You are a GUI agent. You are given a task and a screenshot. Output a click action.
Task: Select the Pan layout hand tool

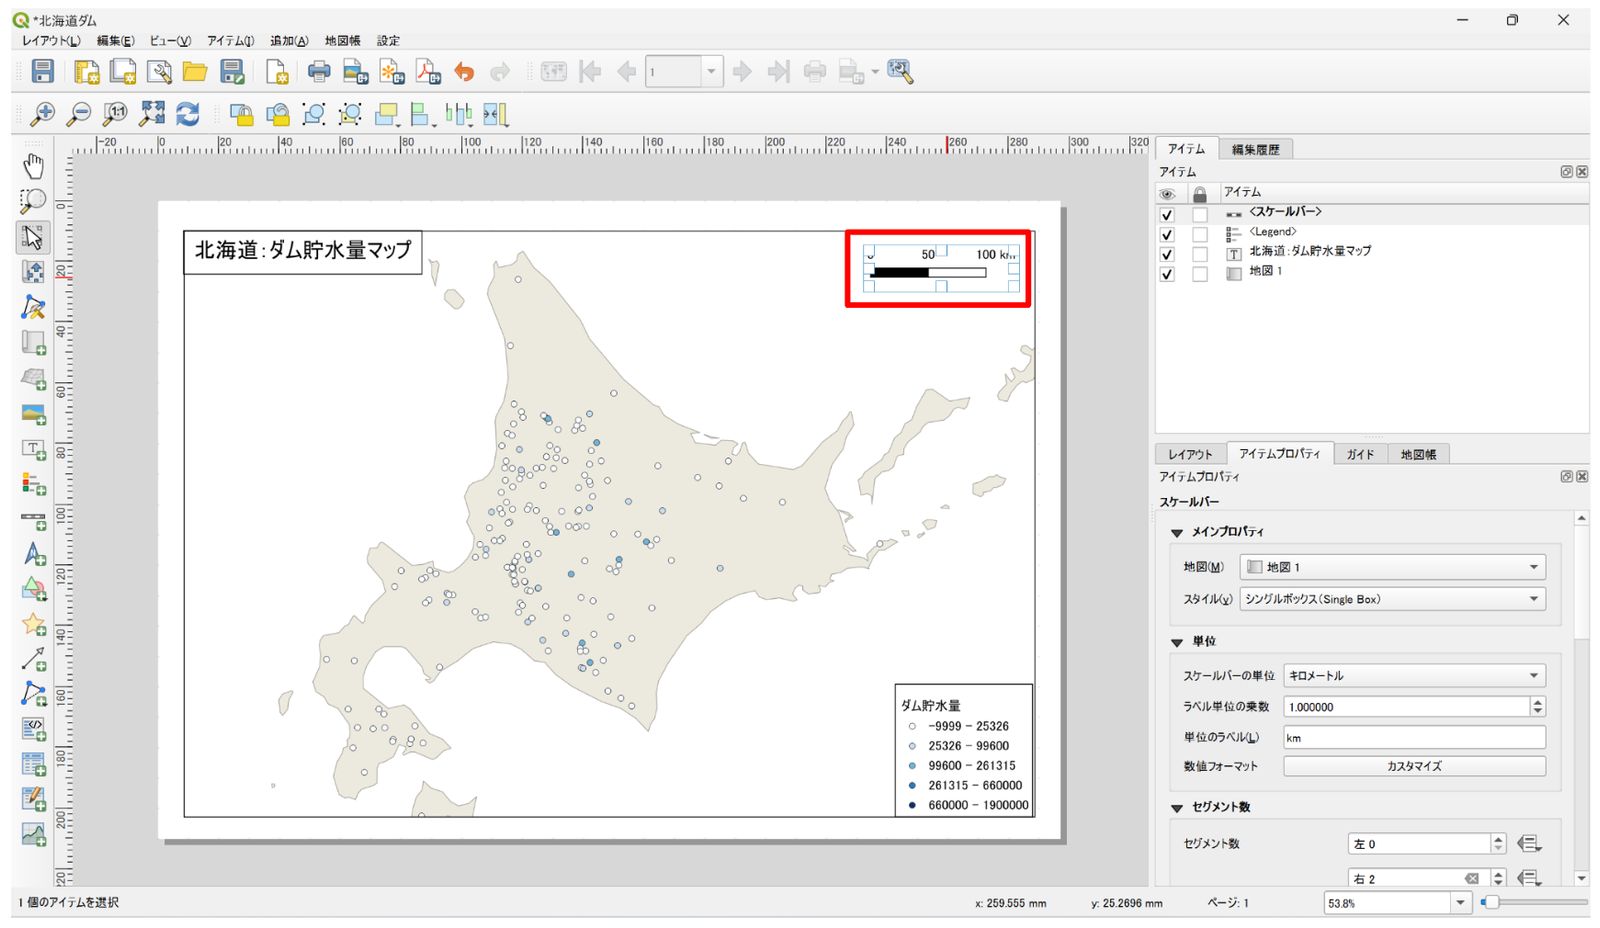coord(33,165)
